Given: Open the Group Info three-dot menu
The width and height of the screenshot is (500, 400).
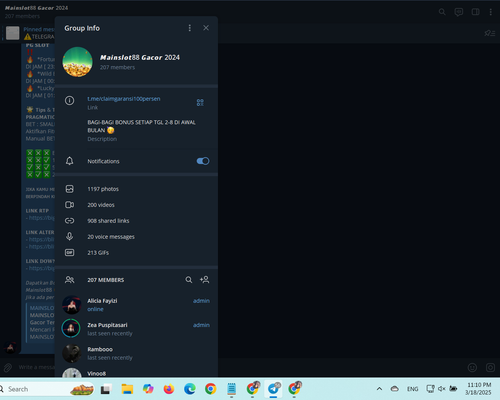Looking at the screenshot, I should click(x=190, y=28).
